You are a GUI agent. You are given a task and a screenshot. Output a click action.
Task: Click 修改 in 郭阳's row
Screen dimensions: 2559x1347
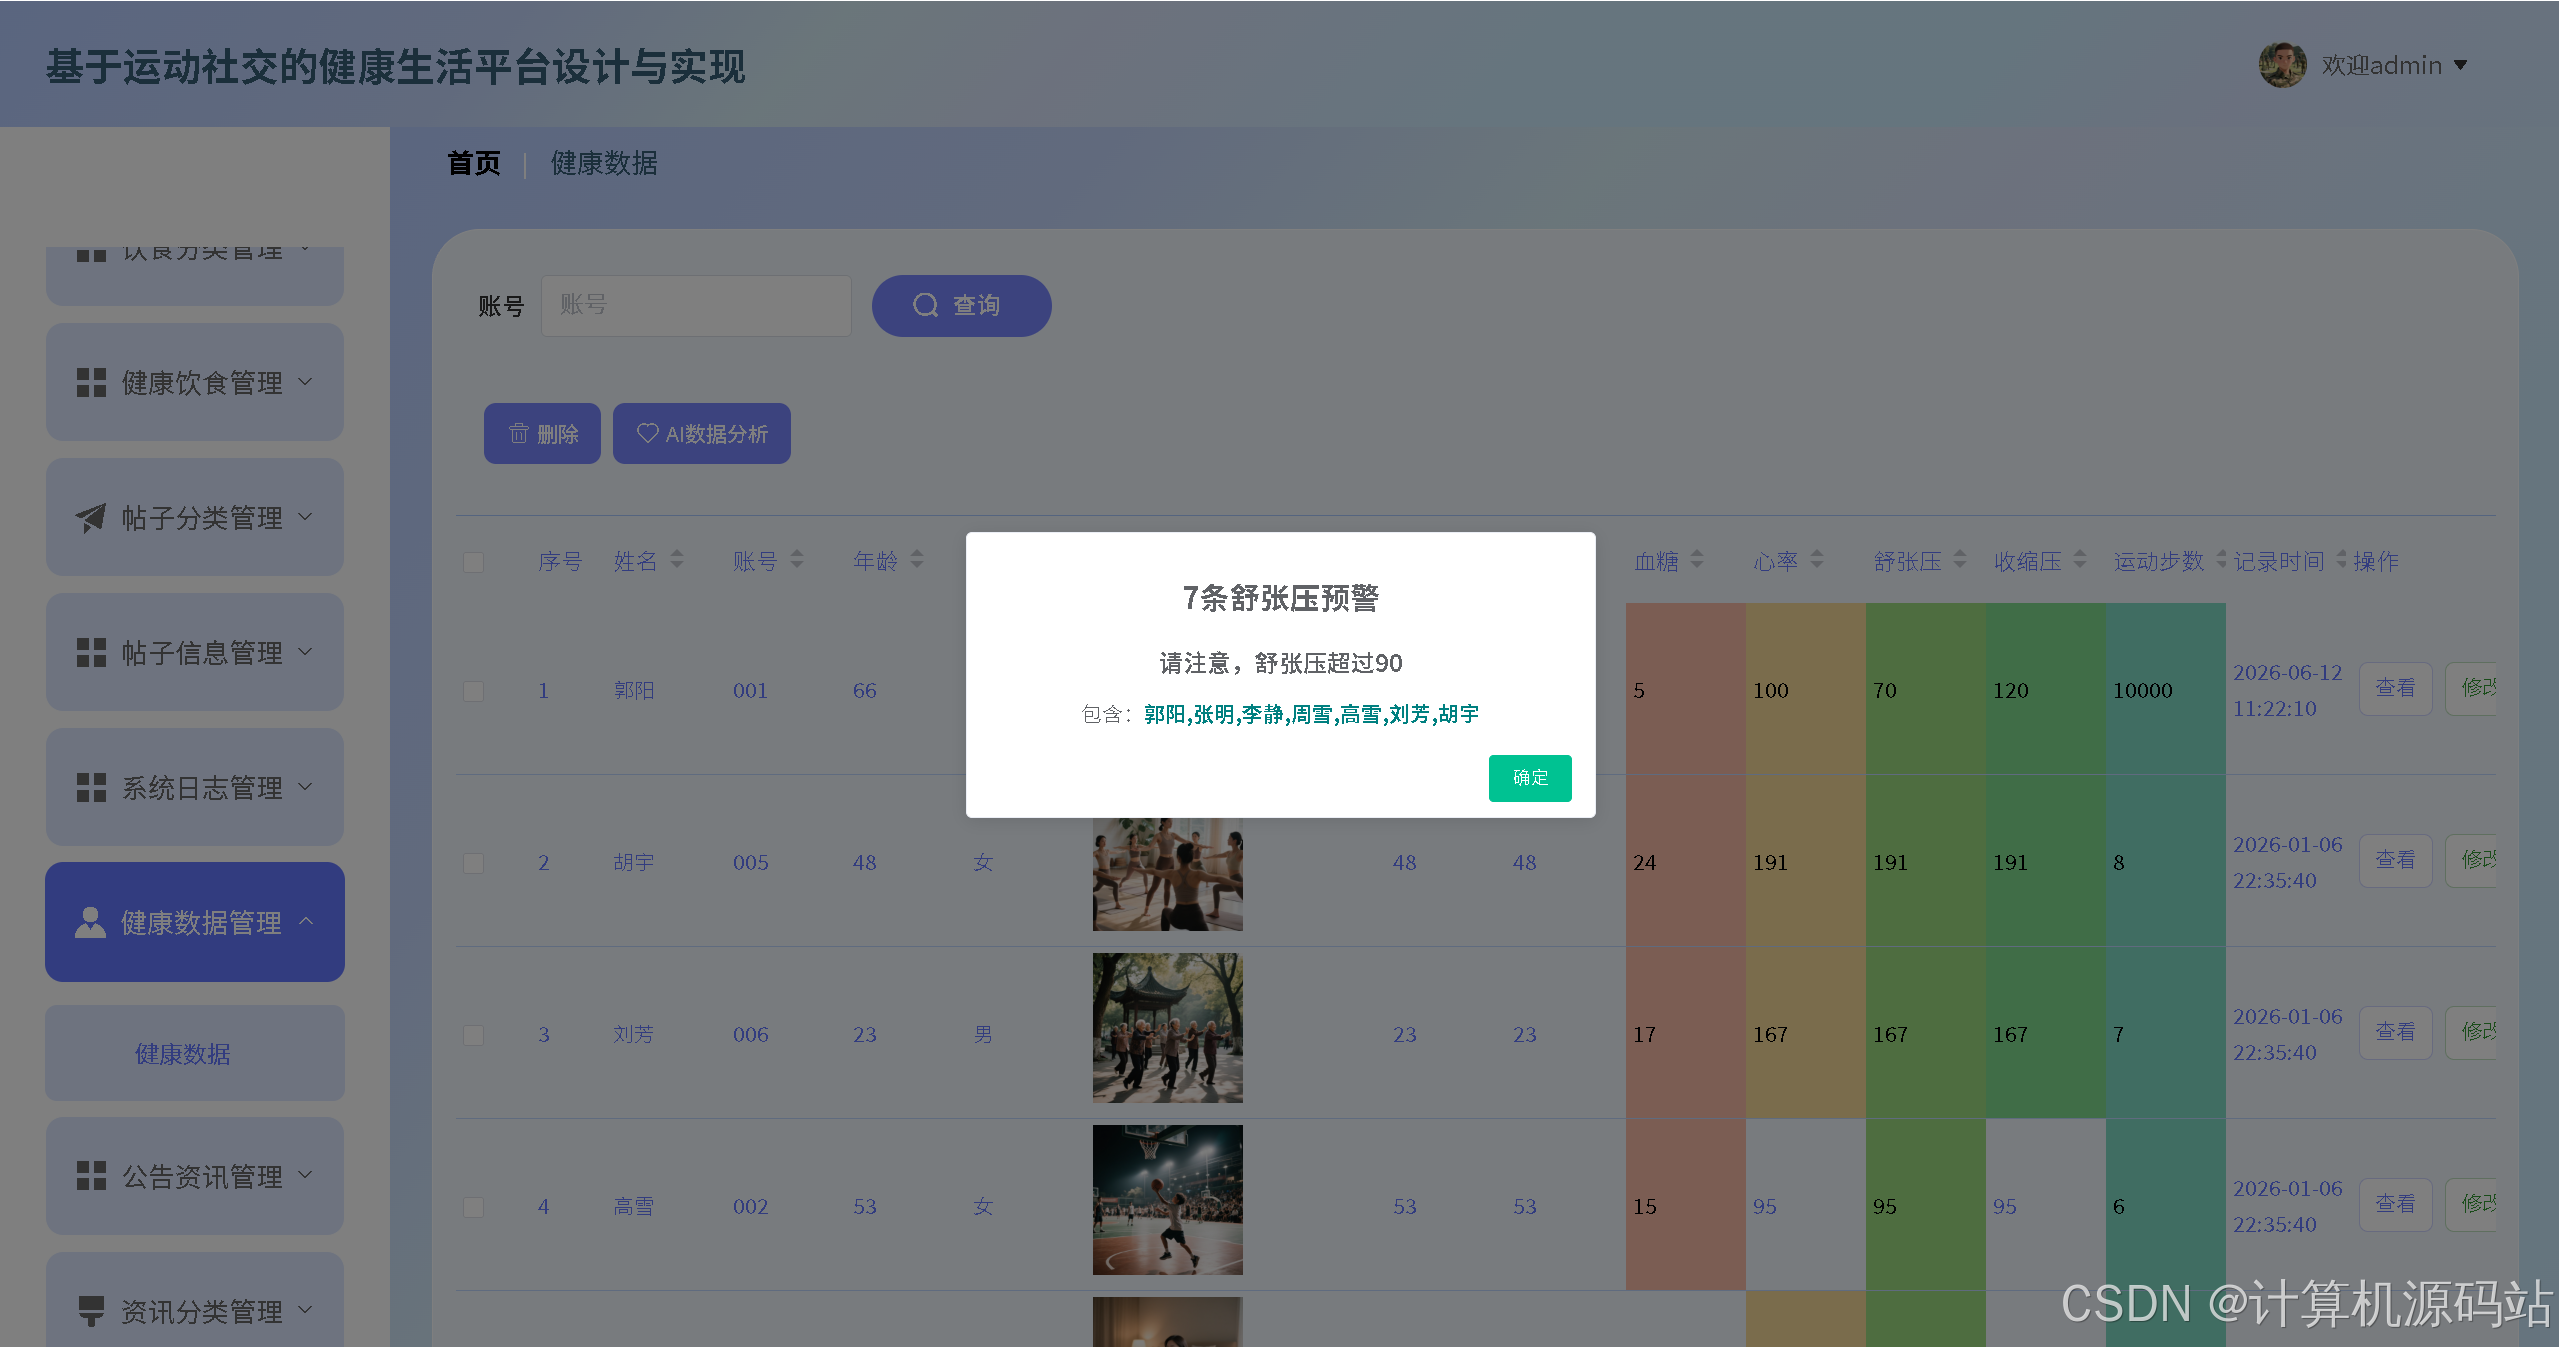point(2472,688)
